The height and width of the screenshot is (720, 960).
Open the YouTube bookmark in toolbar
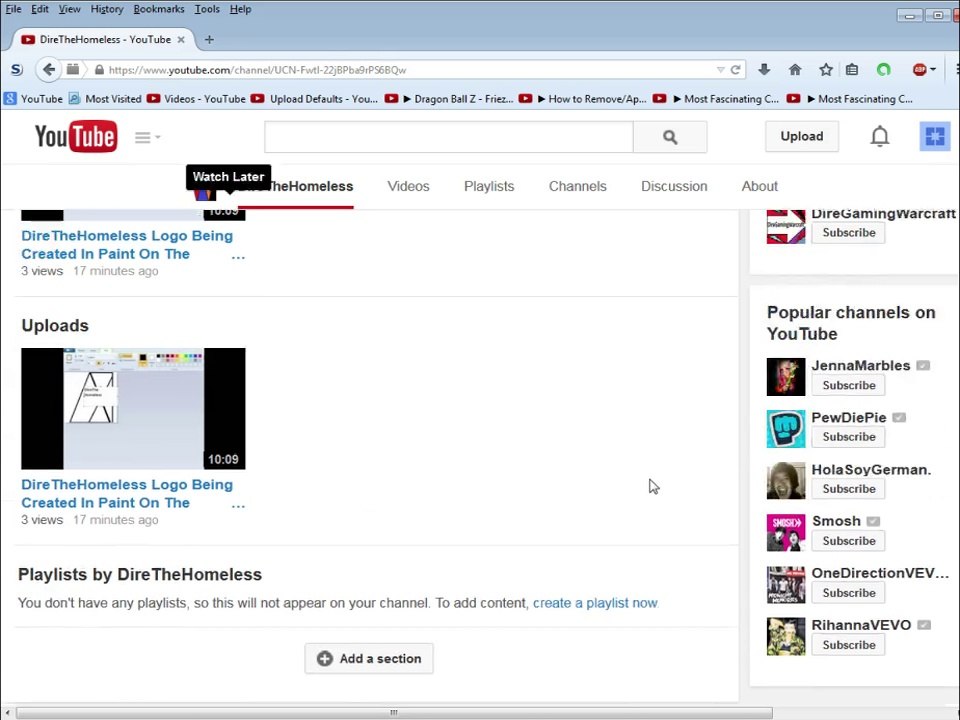coord(34,99)
